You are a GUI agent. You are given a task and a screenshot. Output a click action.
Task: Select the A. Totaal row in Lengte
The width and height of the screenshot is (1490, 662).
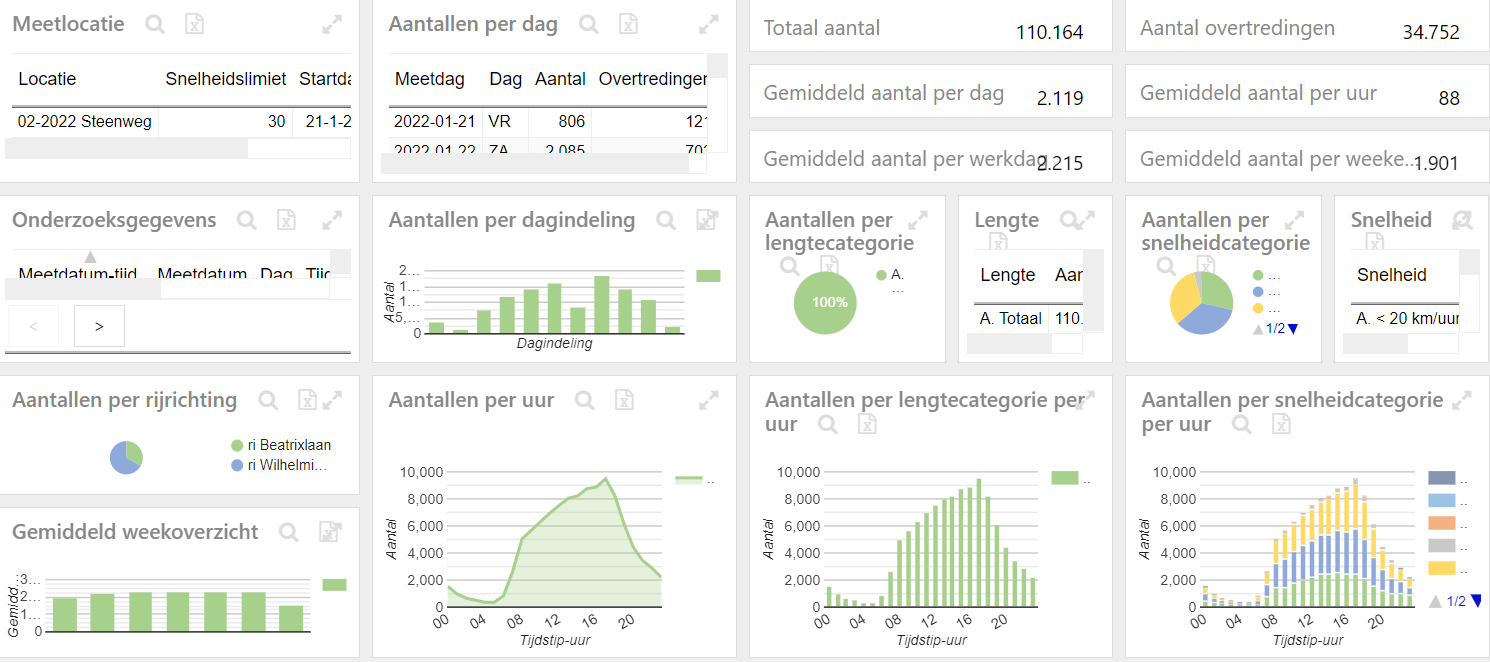pyautogui.click(x=1029, y=319)
